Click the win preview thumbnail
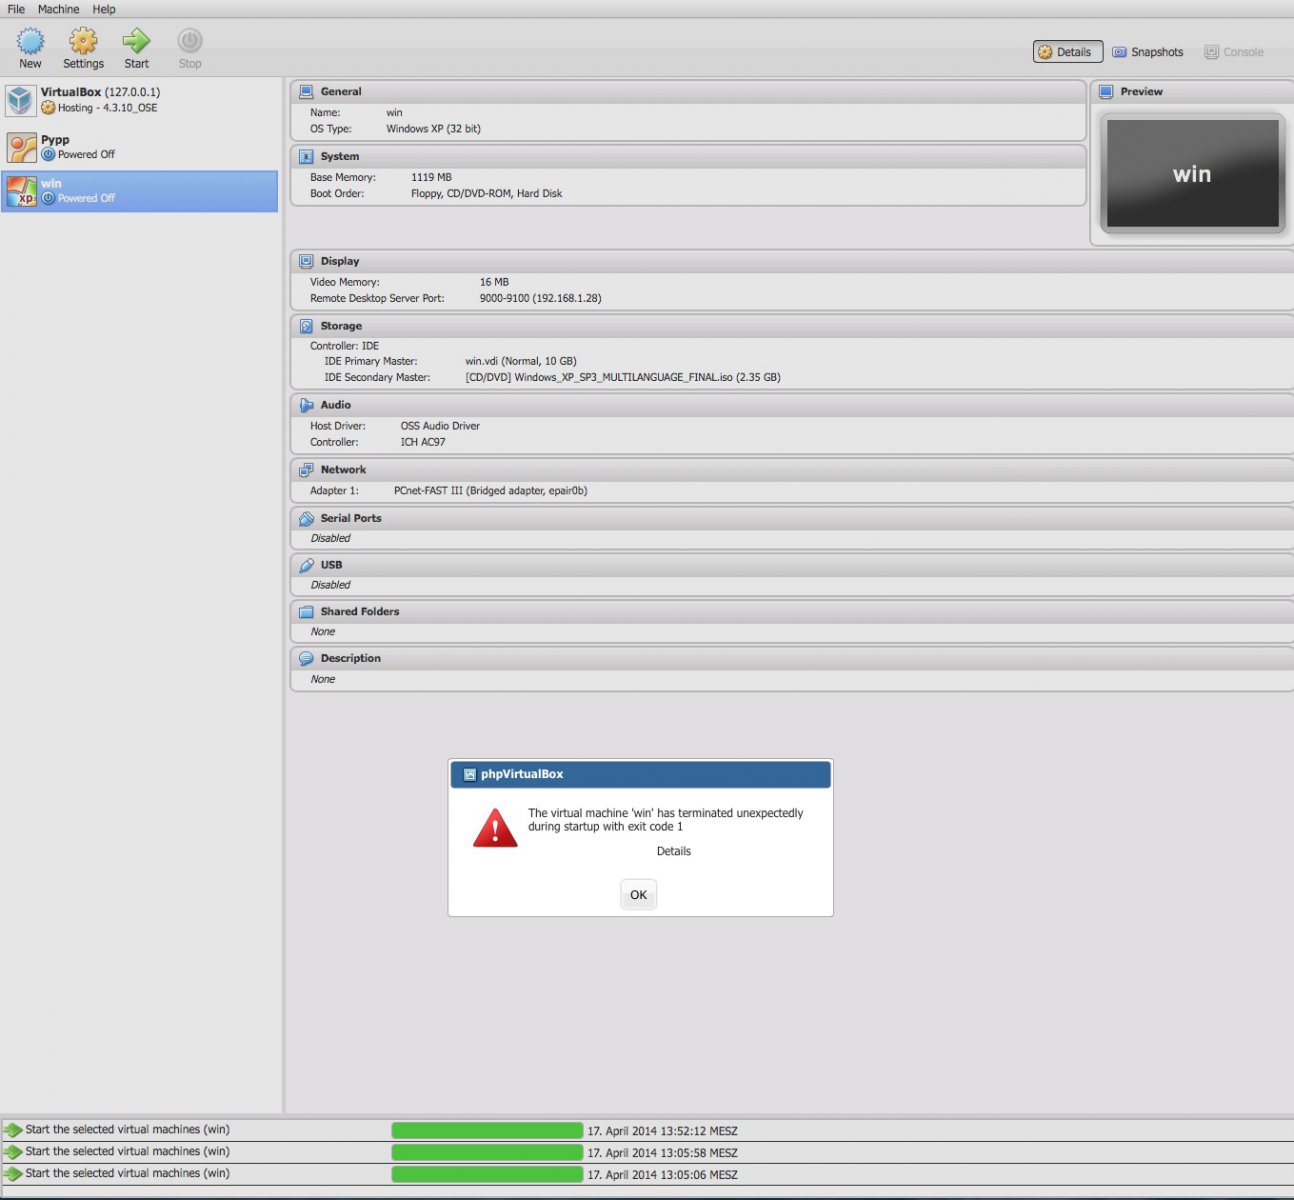Viewport: 1294px width, 1200px height. coord(1192,174)
